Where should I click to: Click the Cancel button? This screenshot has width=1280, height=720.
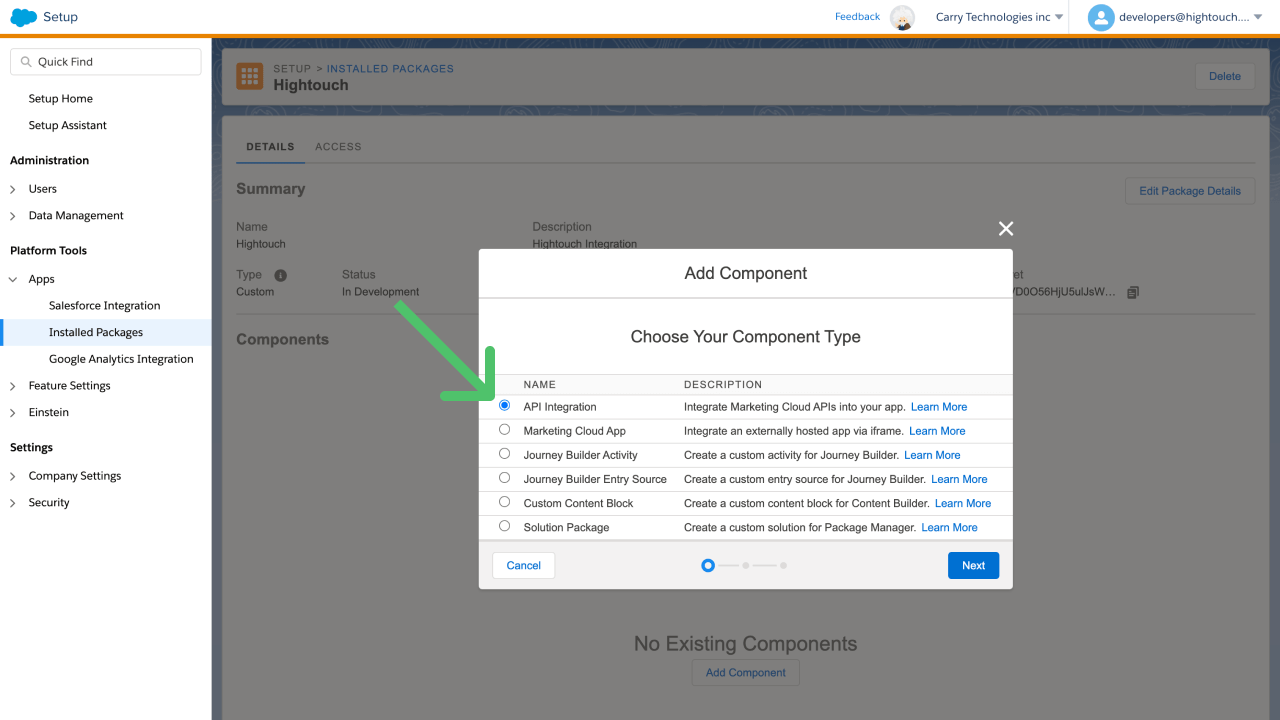point(523,565)
